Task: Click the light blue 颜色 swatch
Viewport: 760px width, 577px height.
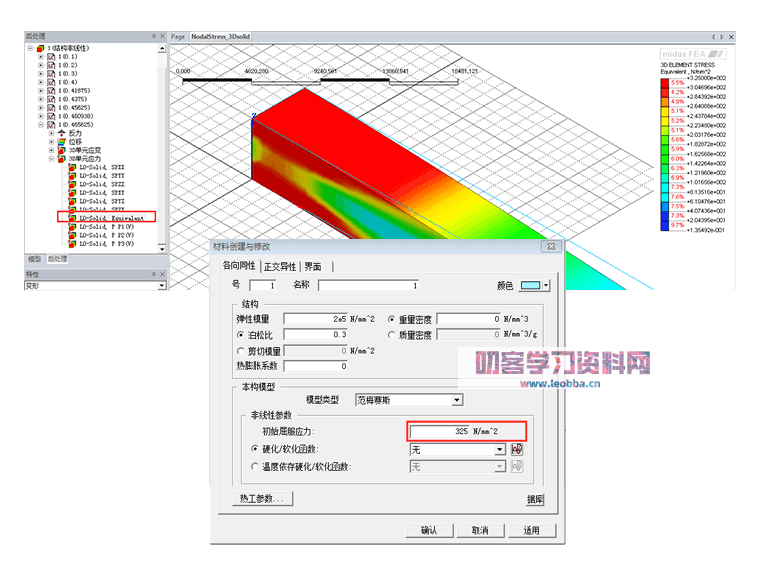Action: point(530,285)
